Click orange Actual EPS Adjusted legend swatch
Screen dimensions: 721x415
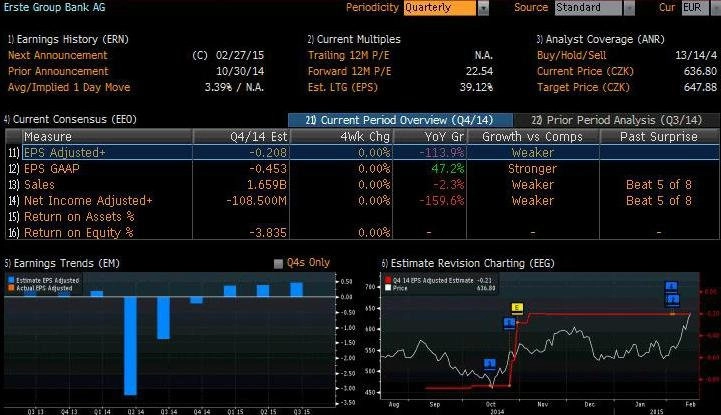[x=11, y=288]
